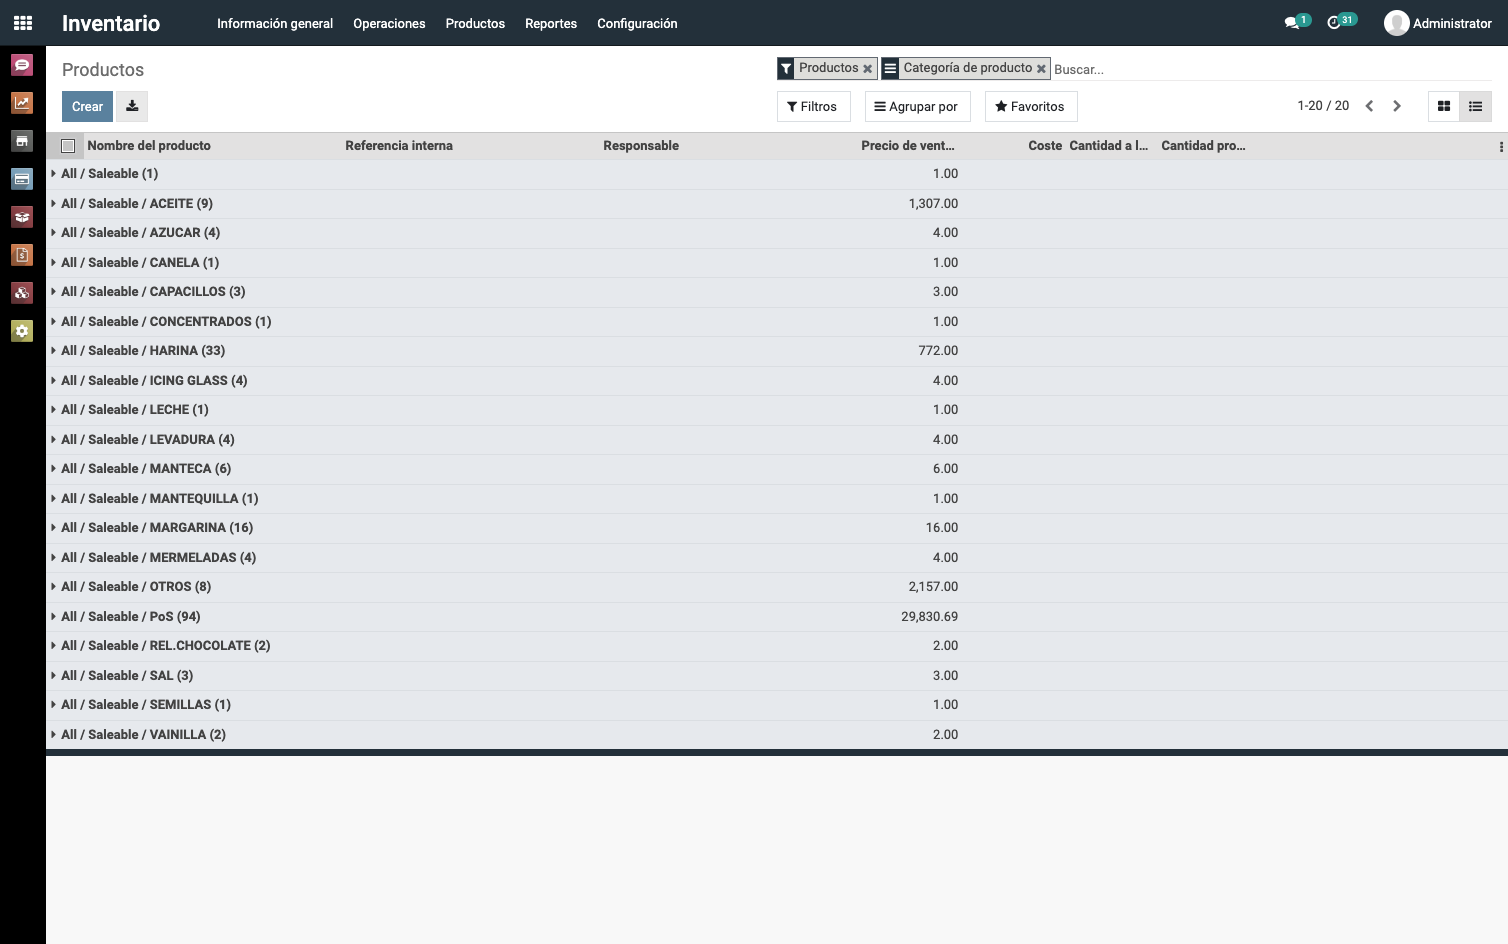Open the open-box inventory sidebar icon
The height and width of the screenshot is (944, 1508).
point(22,217)
